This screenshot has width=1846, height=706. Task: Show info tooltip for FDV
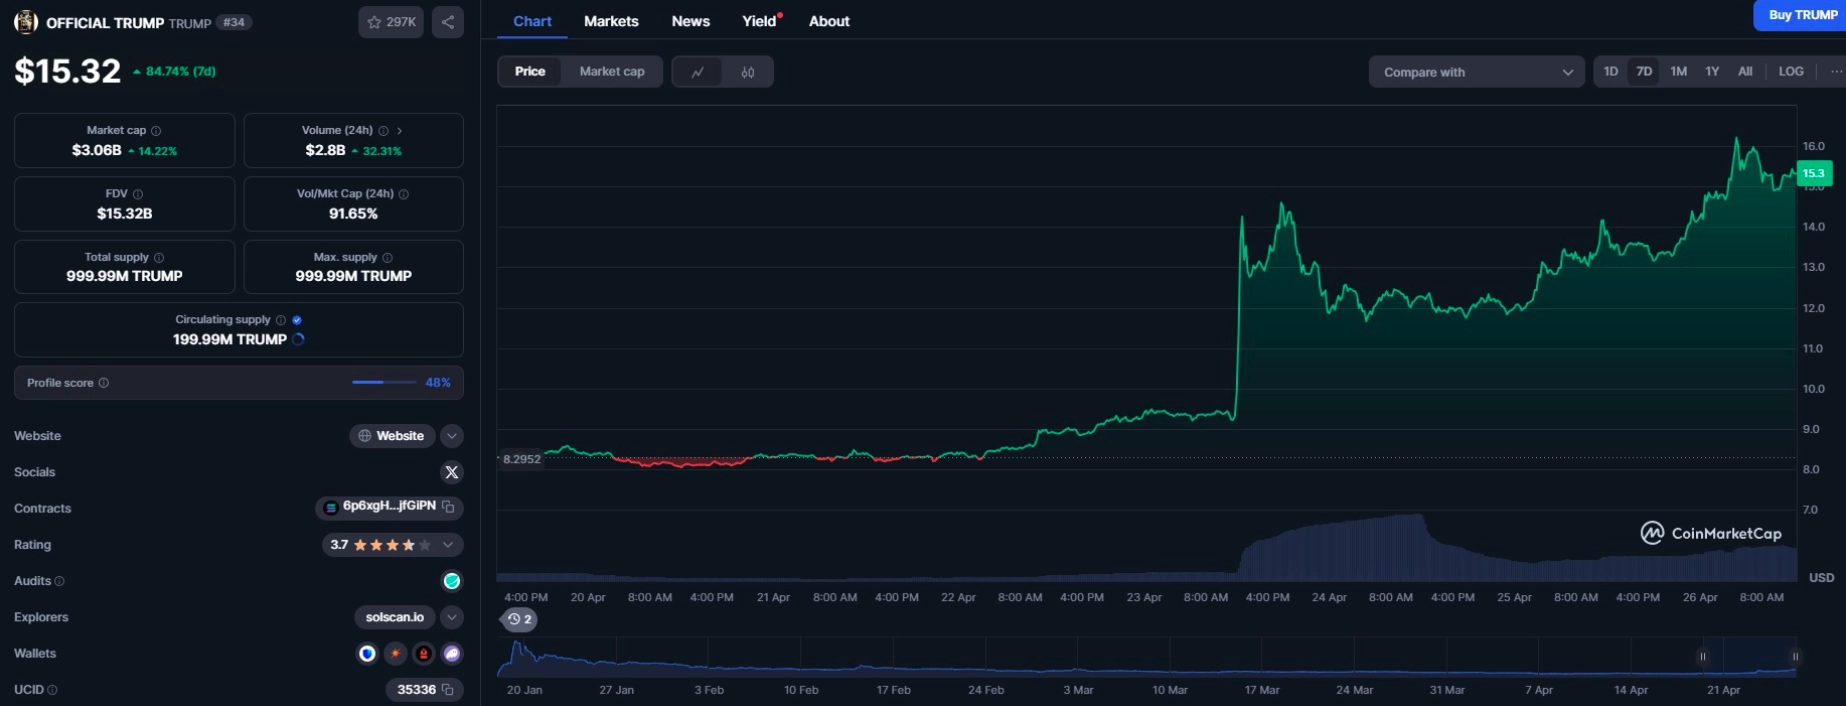tap(138, 194)
